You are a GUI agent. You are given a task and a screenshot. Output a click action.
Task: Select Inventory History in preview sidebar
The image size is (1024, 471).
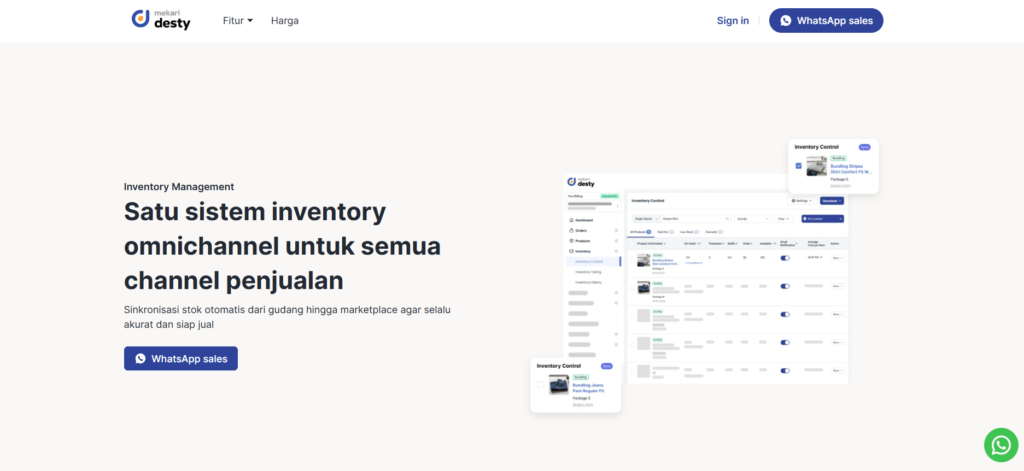588,282
